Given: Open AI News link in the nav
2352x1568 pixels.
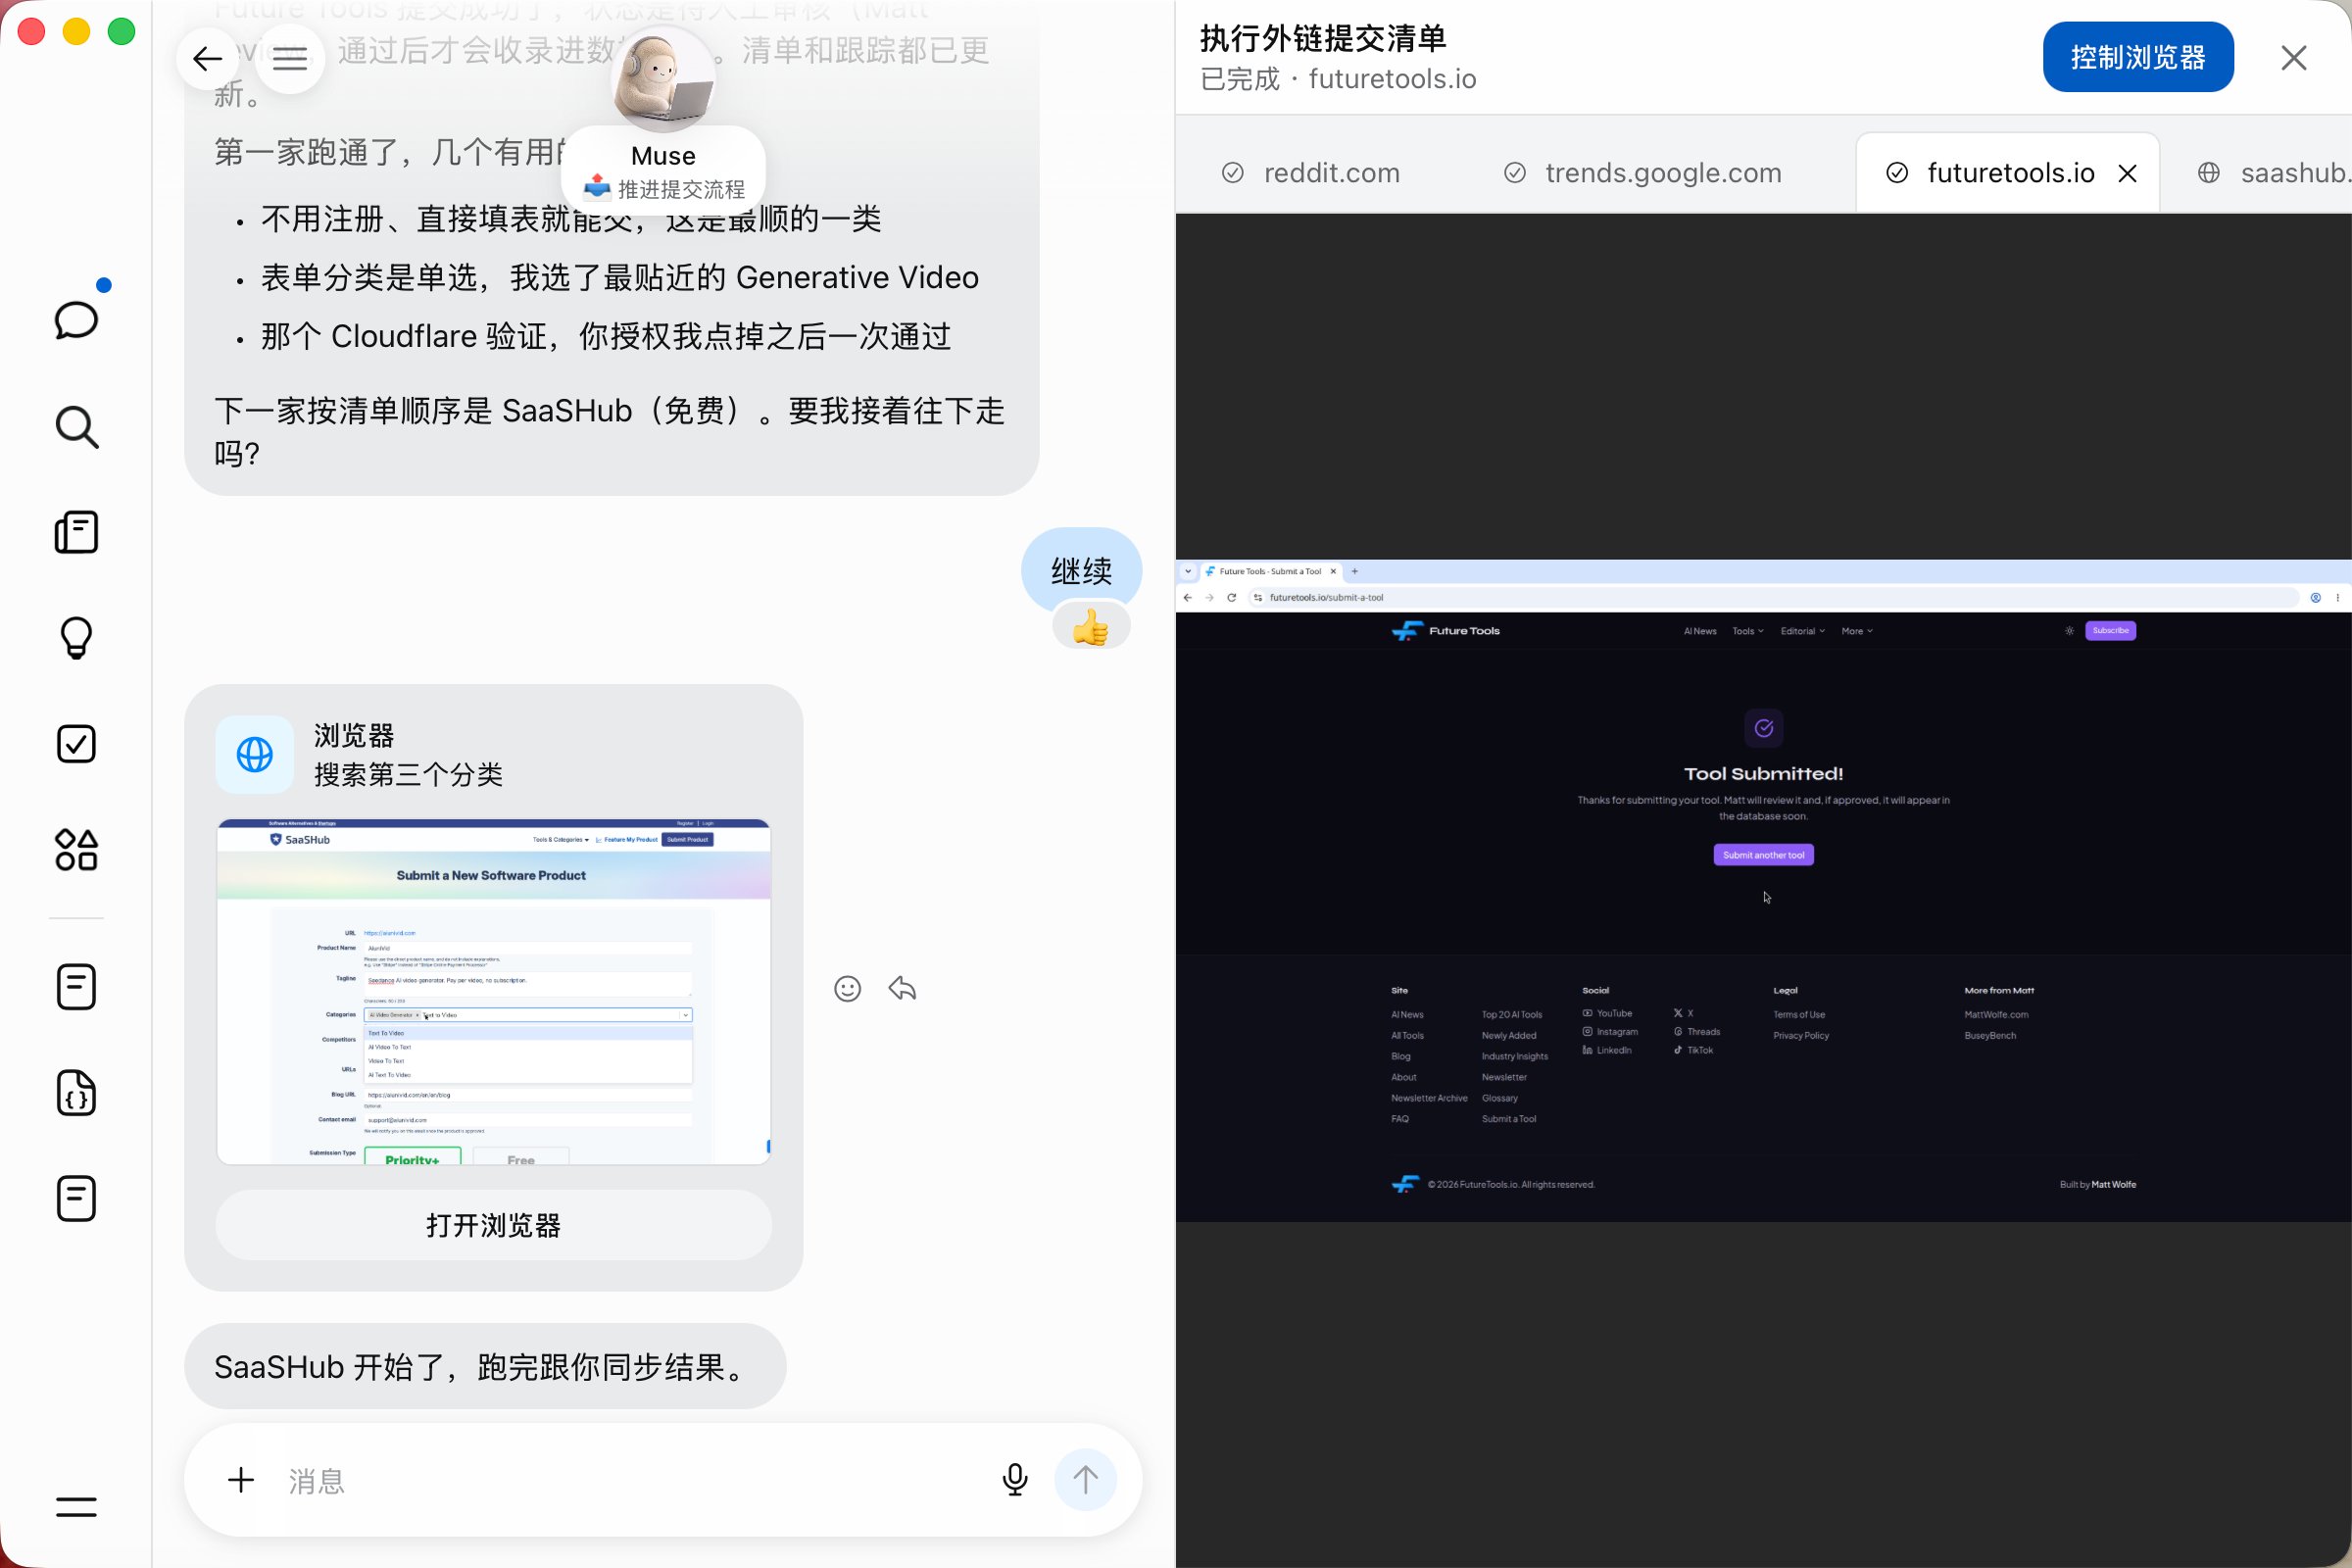Looking at the screenshot, I should pyautogui.click(x=1699, y=631).
